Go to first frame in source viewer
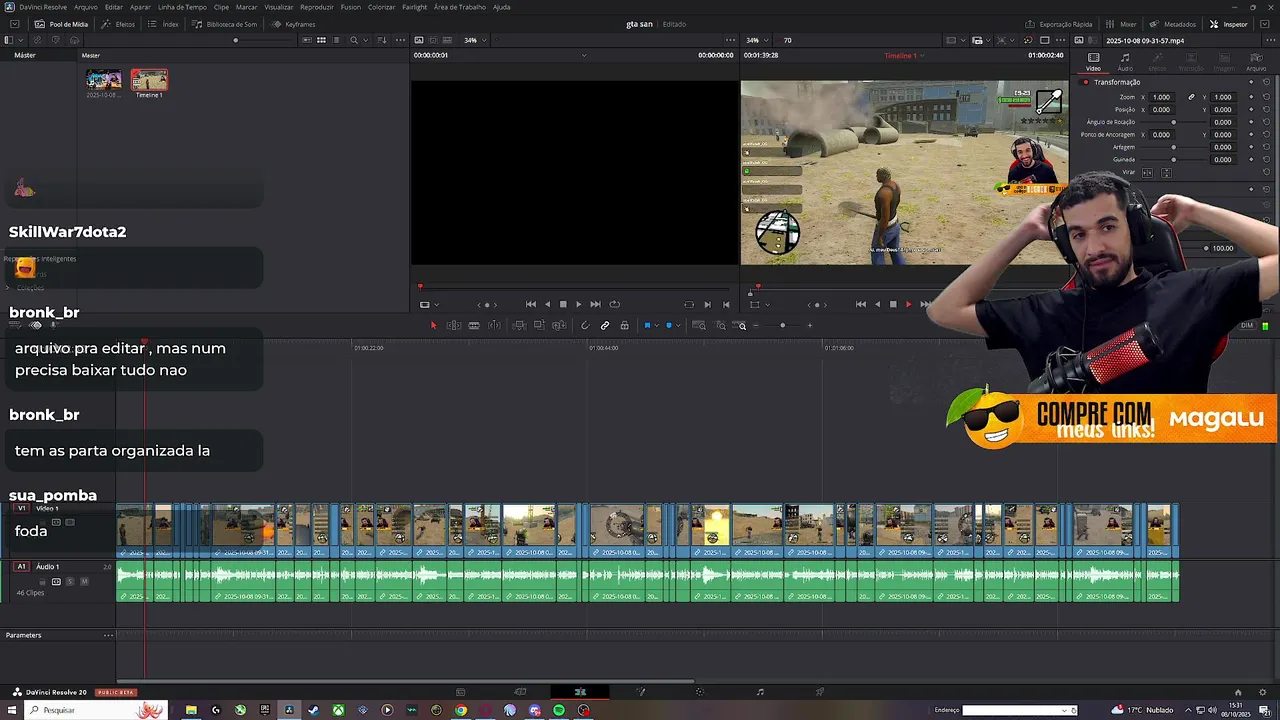This screenshot has height=720, width=1280. click(x=531, y=304)
